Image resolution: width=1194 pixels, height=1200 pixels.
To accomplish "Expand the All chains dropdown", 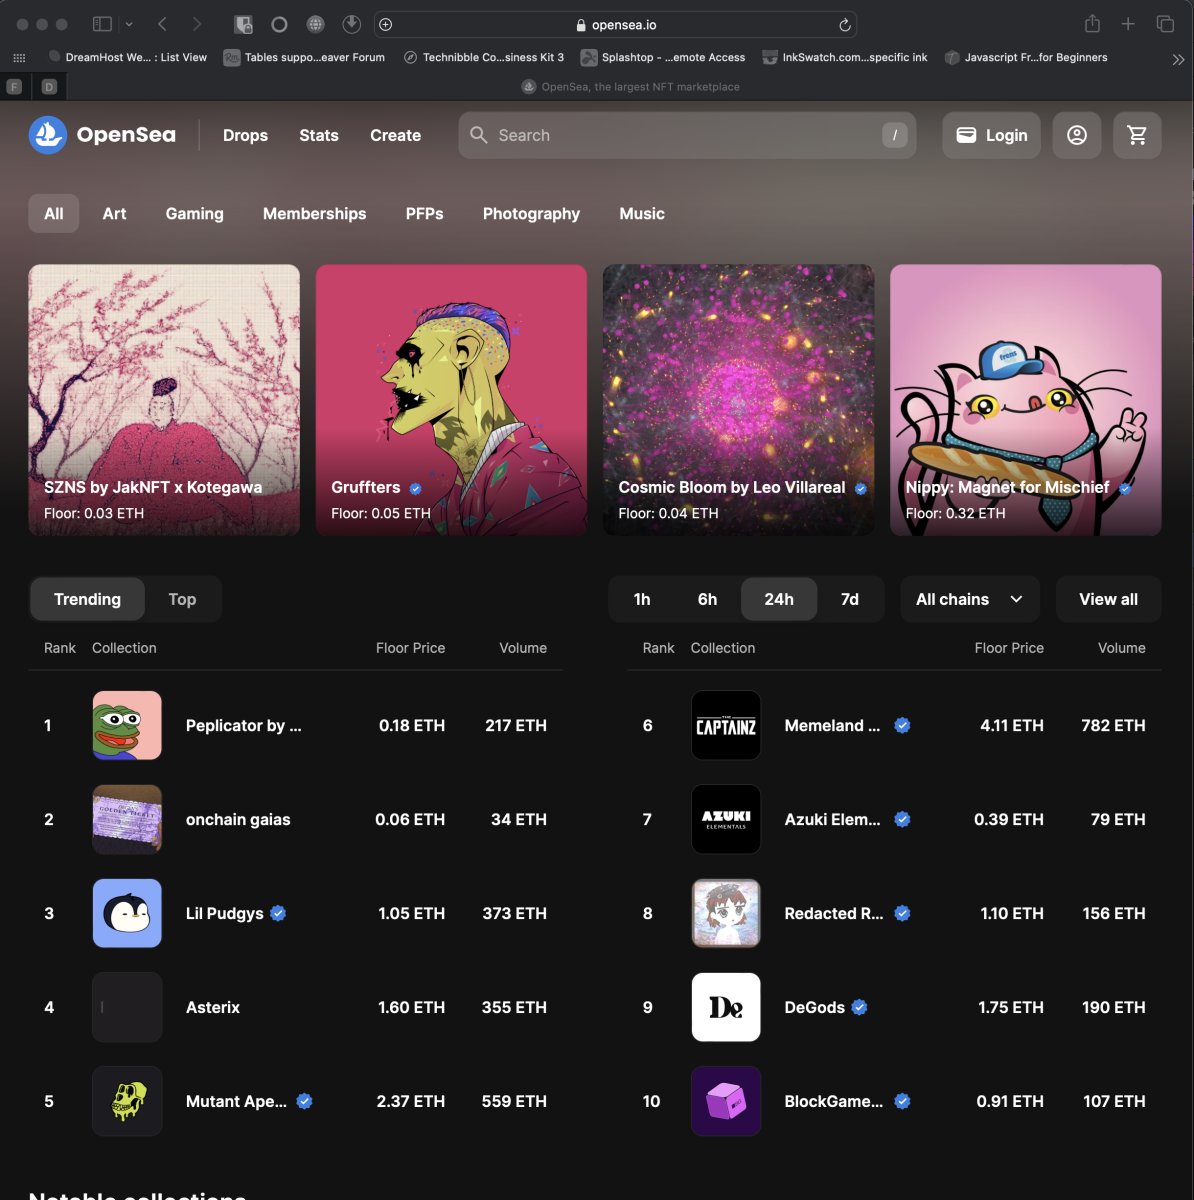I will point(969,599).
